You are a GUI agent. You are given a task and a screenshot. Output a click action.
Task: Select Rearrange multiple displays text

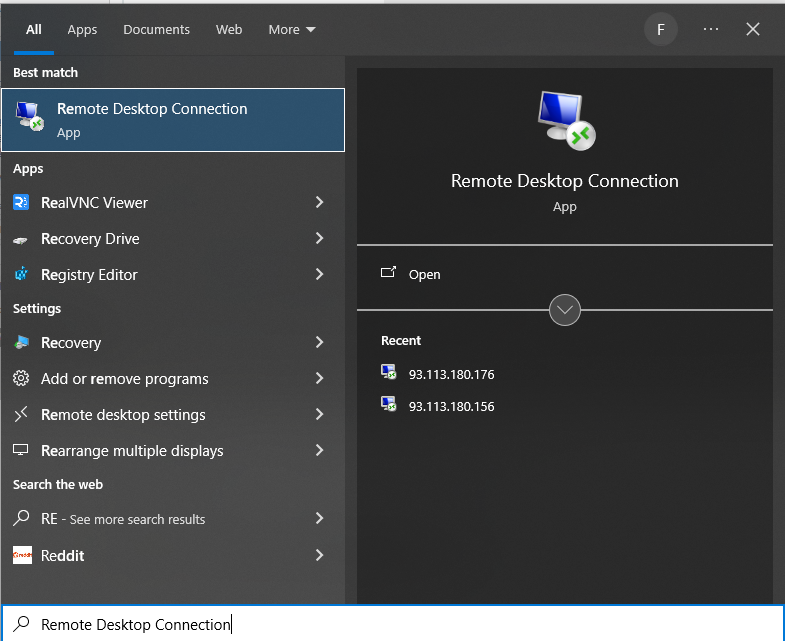132,451
